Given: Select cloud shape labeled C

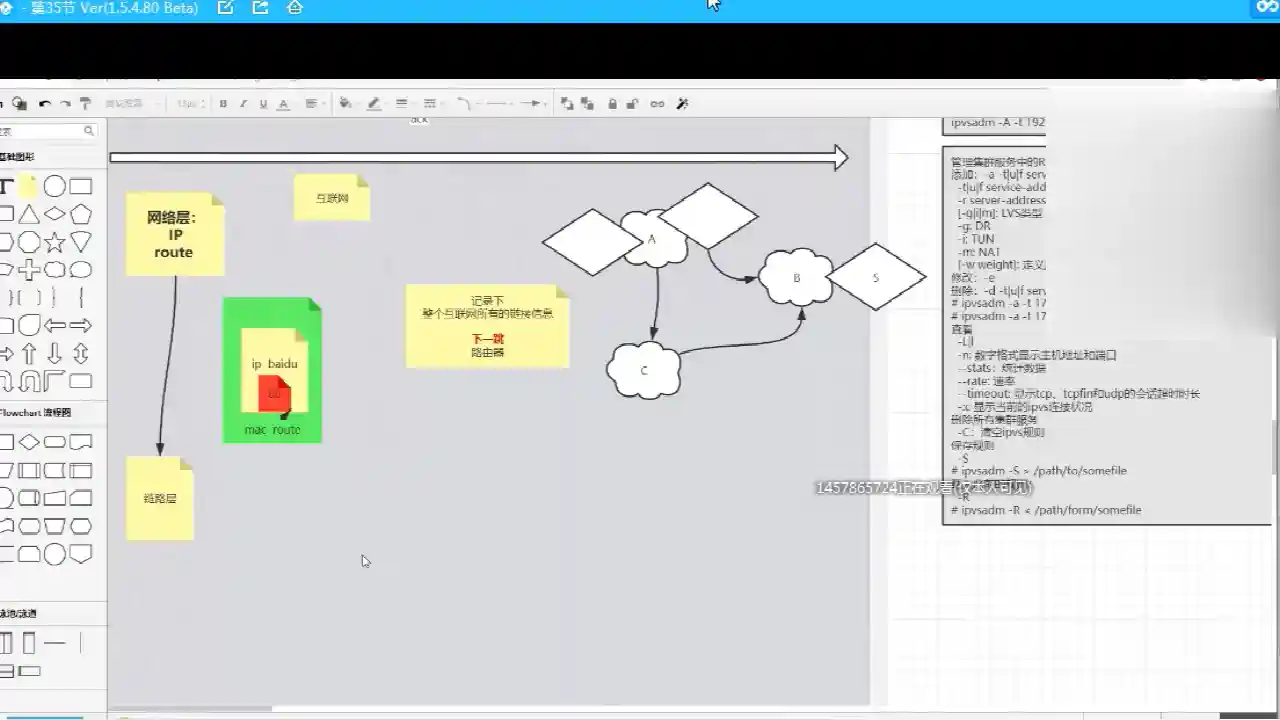Looking at the screenshot, I should [644, 370].
